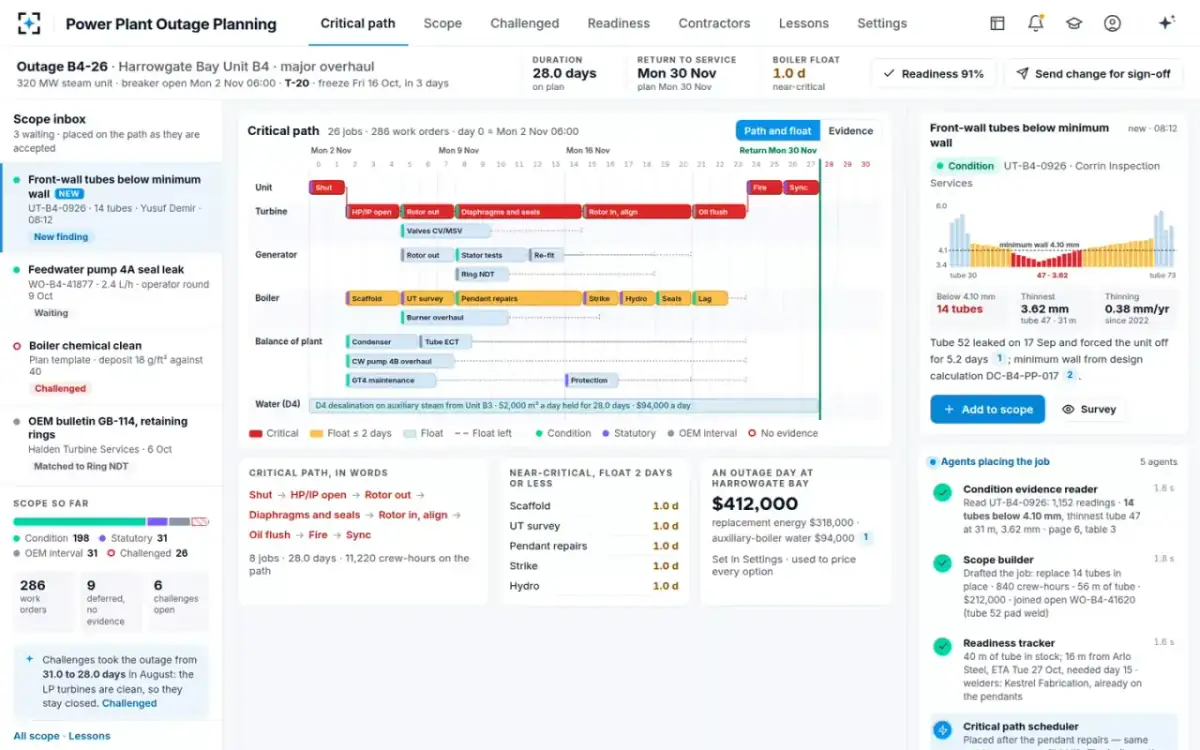Open the Scope tab
The width and height of the screenshot is (1200, 750).
click(x=442, y=23)
